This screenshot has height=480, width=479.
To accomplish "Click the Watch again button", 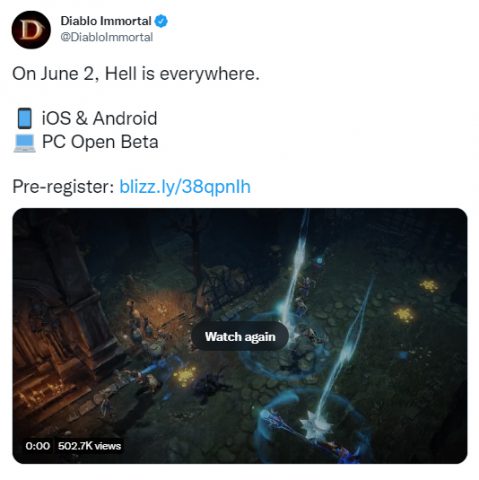I will 240,336.
